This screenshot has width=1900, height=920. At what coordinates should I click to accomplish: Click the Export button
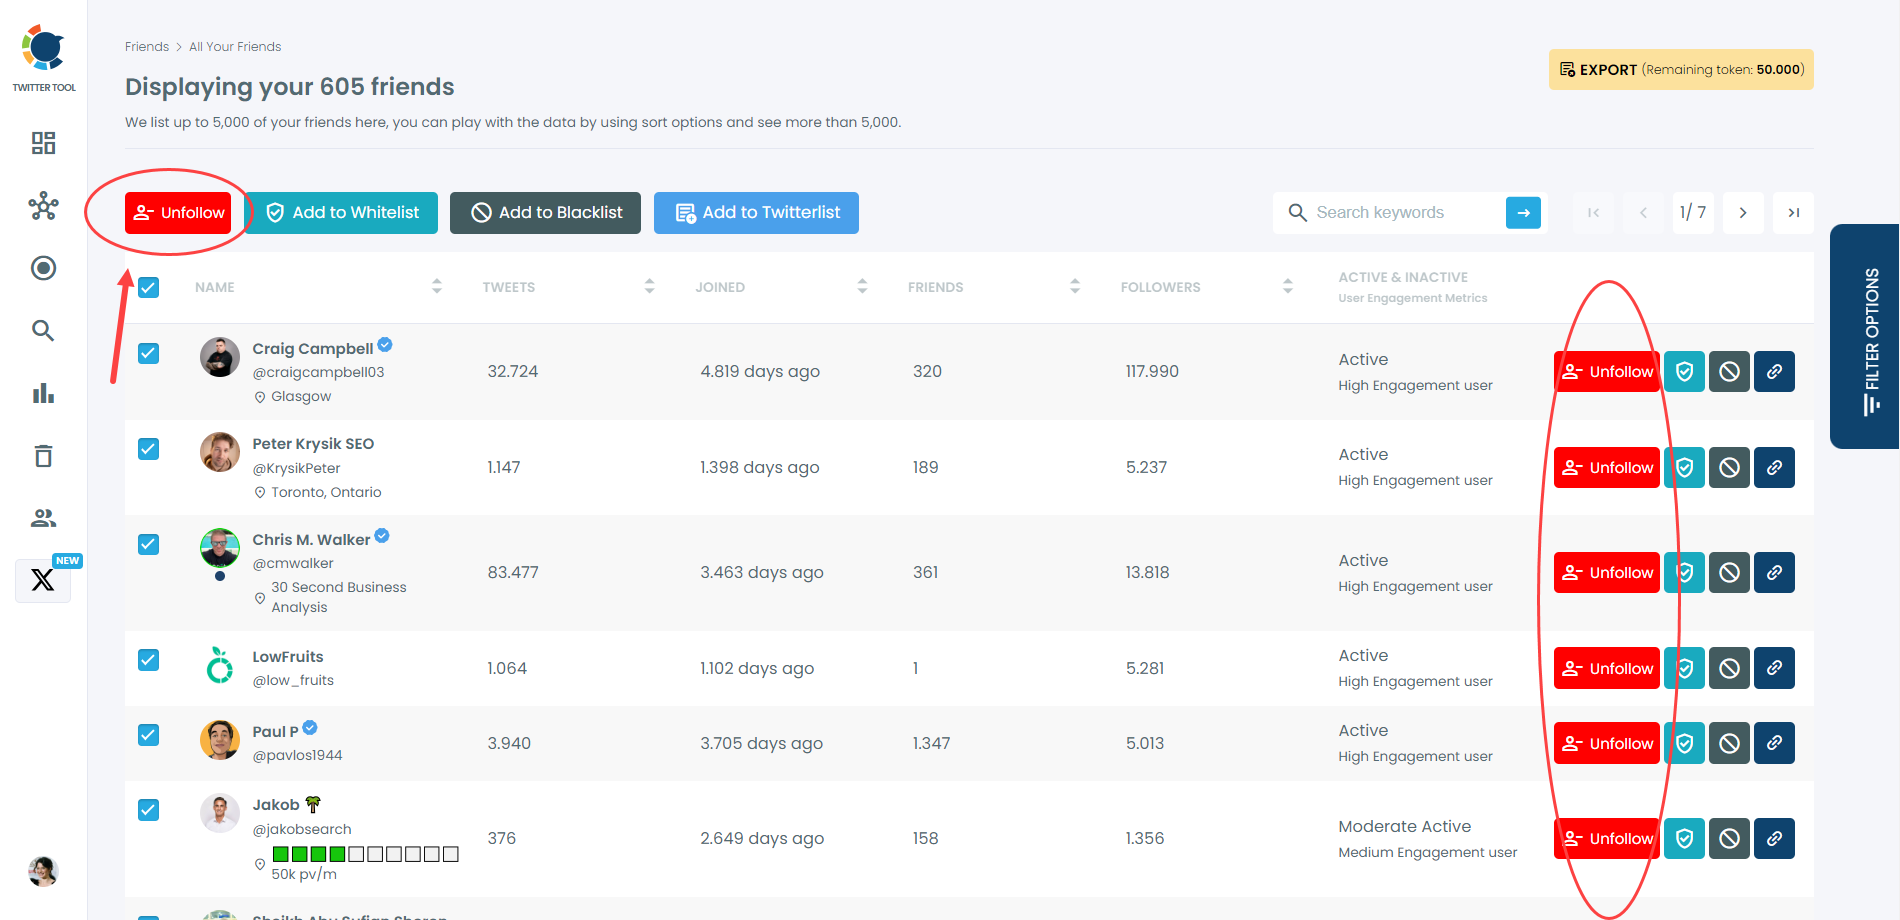(1681, 70)
